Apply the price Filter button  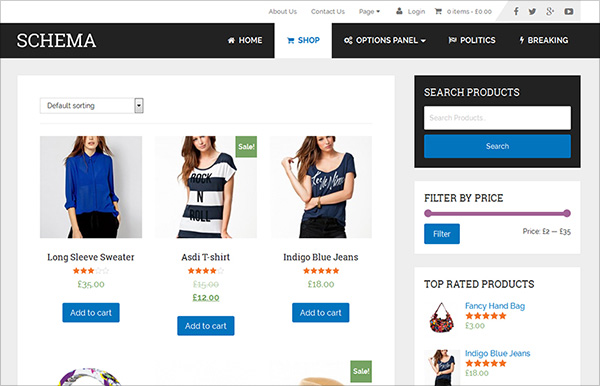pos(442,234)
